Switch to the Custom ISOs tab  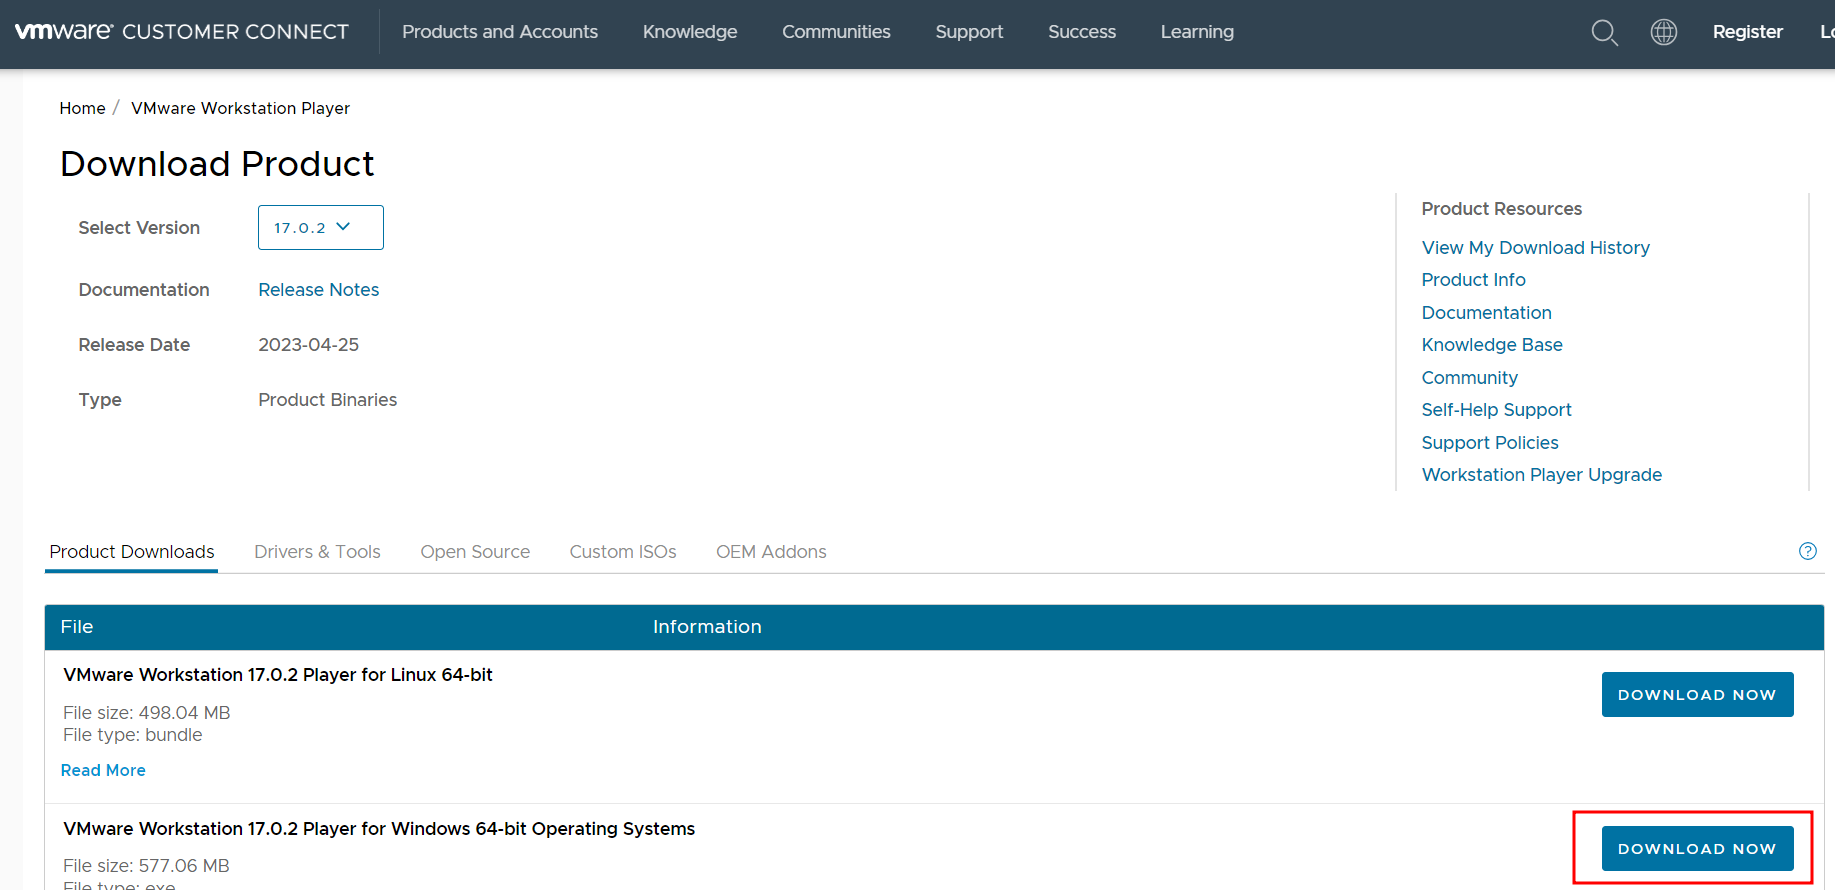point(623,552)
